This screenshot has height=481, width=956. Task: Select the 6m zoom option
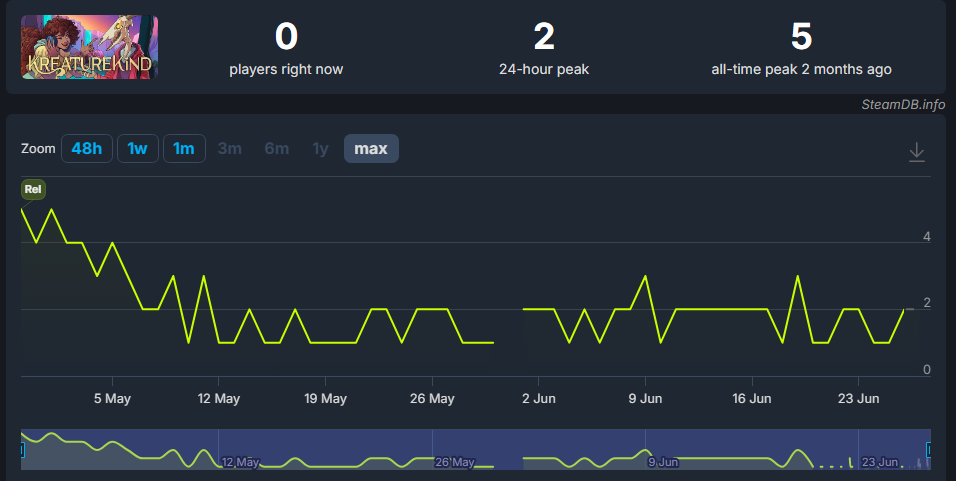click(277, 149)
